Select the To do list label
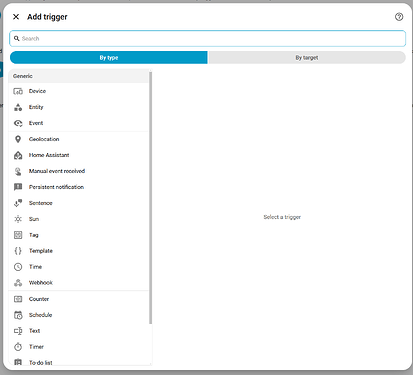Image resolution: width=413 pixels, height=375 pixels. click(x=41, y=363)
